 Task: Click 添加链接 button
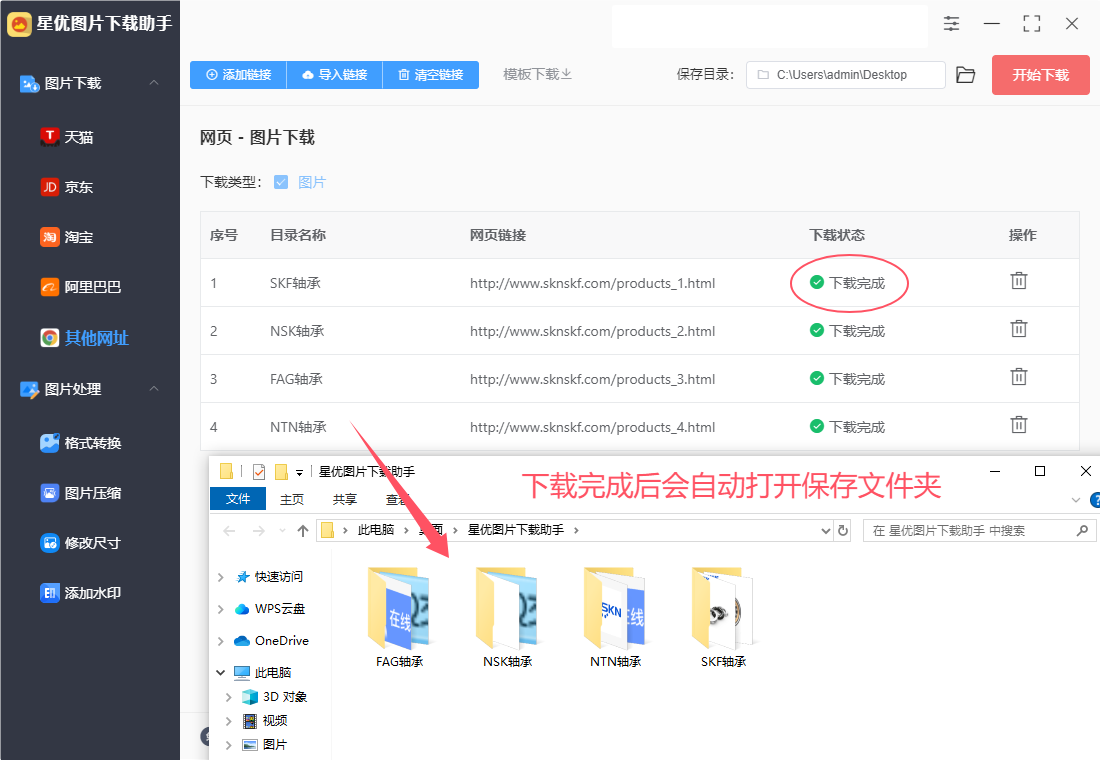pos(239,74)
